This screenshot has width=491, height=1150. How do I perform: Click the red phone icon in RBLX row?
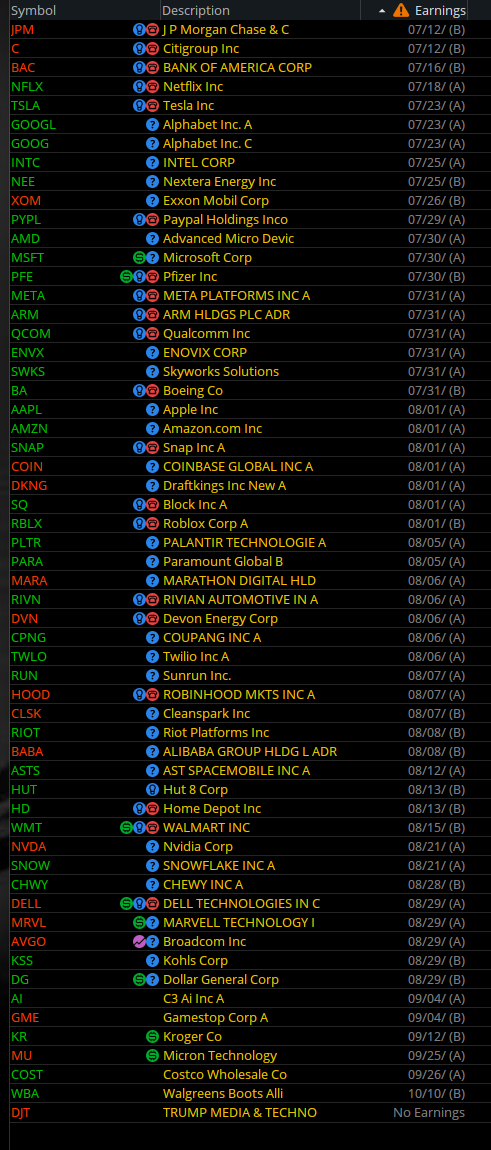153,524
